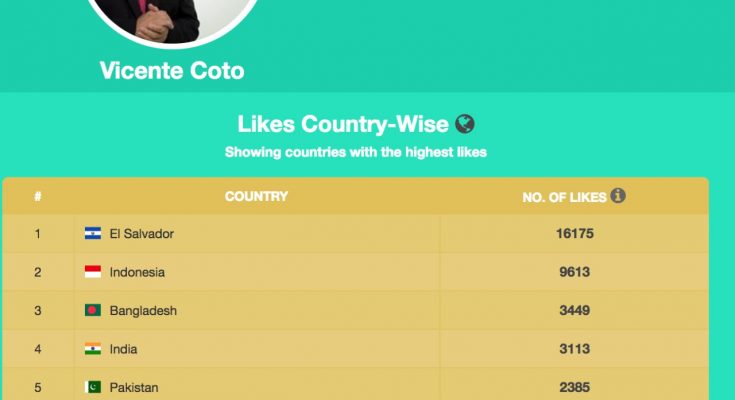The height and width of the screenshot is (400, 735).
Task: Select the Pakistan country name
Action: 134,387
